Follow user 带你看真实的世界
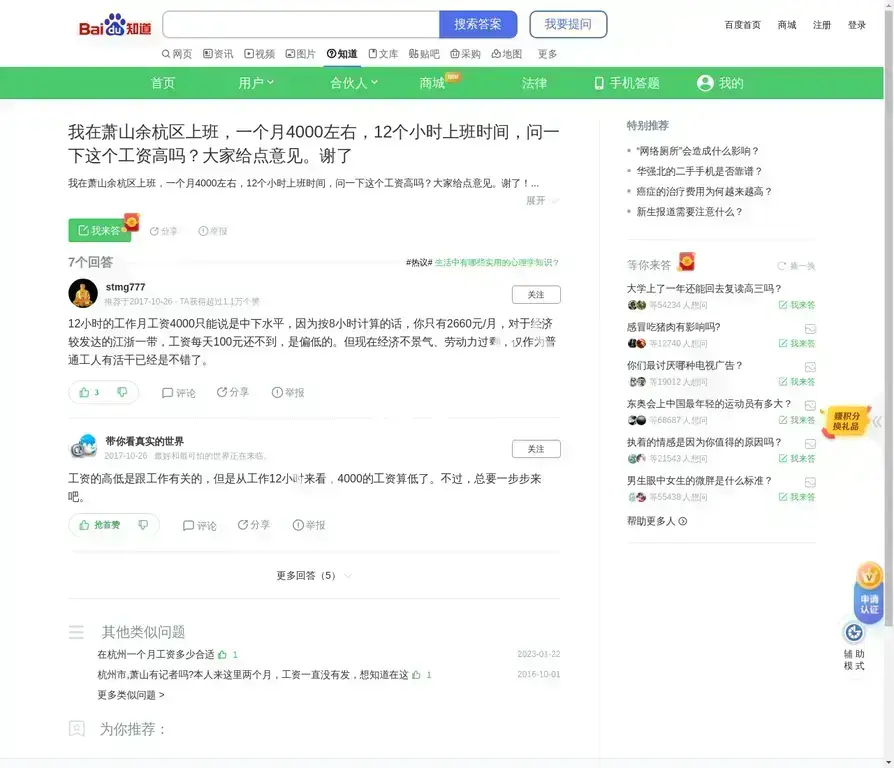894x768 pixels. pos(536,449)
